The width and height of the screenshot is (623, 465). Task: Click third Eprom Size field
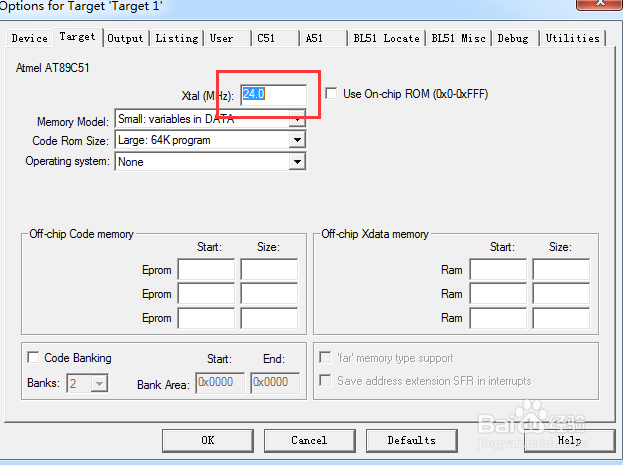coord(269,318)
